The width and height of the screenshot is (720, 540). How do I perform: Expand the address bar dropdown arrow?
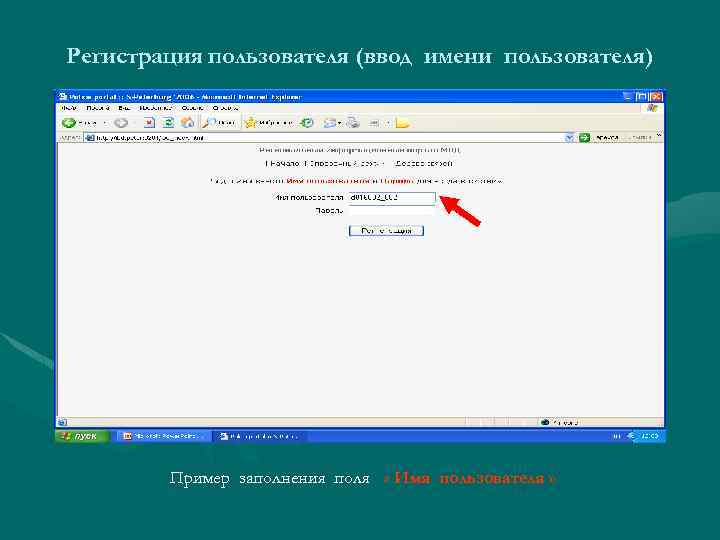(x=569, y=137)
